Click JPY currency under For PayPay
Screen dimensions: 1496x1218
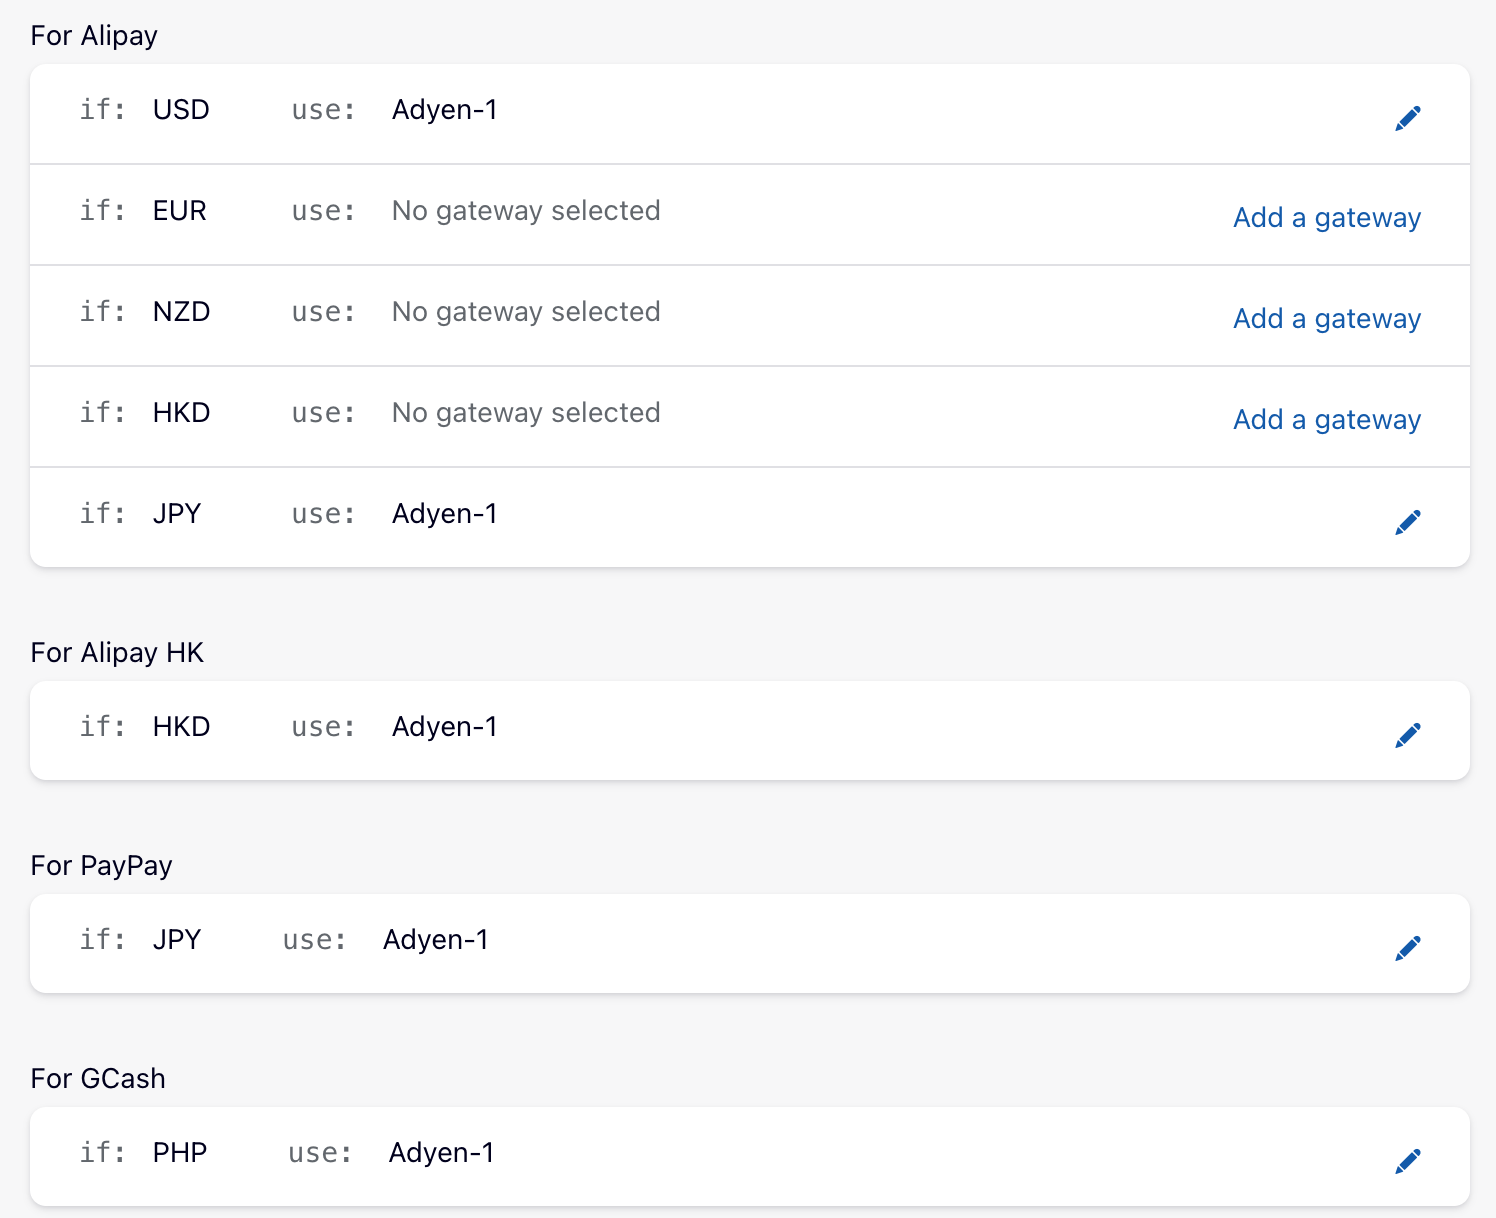click(x=177, y=940)
